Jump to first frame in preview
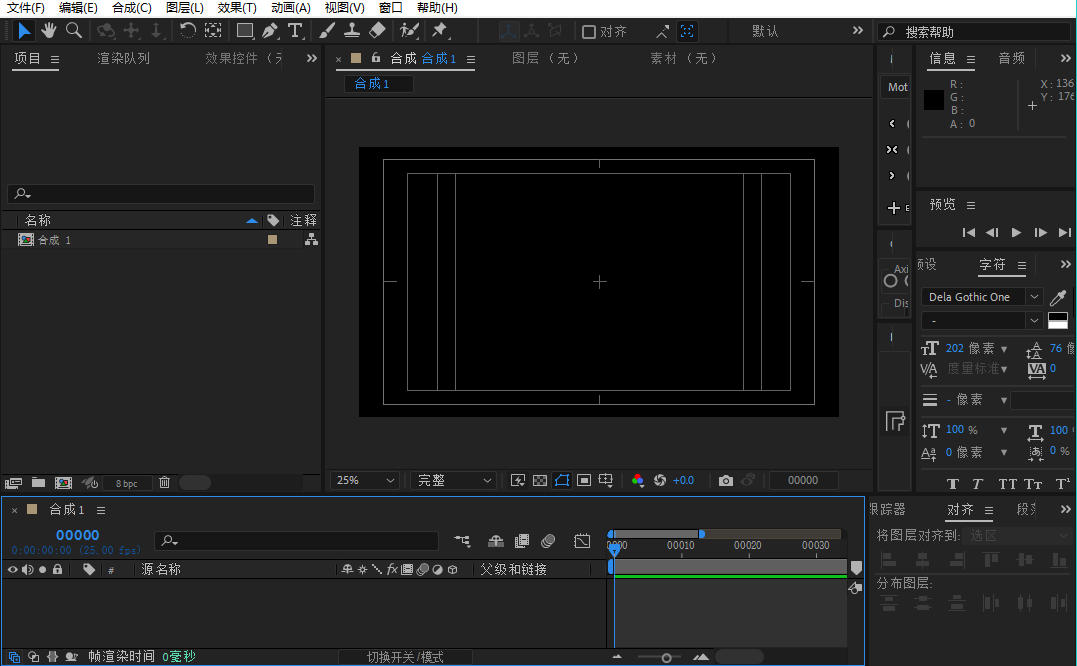 click(x=968, y=233)
